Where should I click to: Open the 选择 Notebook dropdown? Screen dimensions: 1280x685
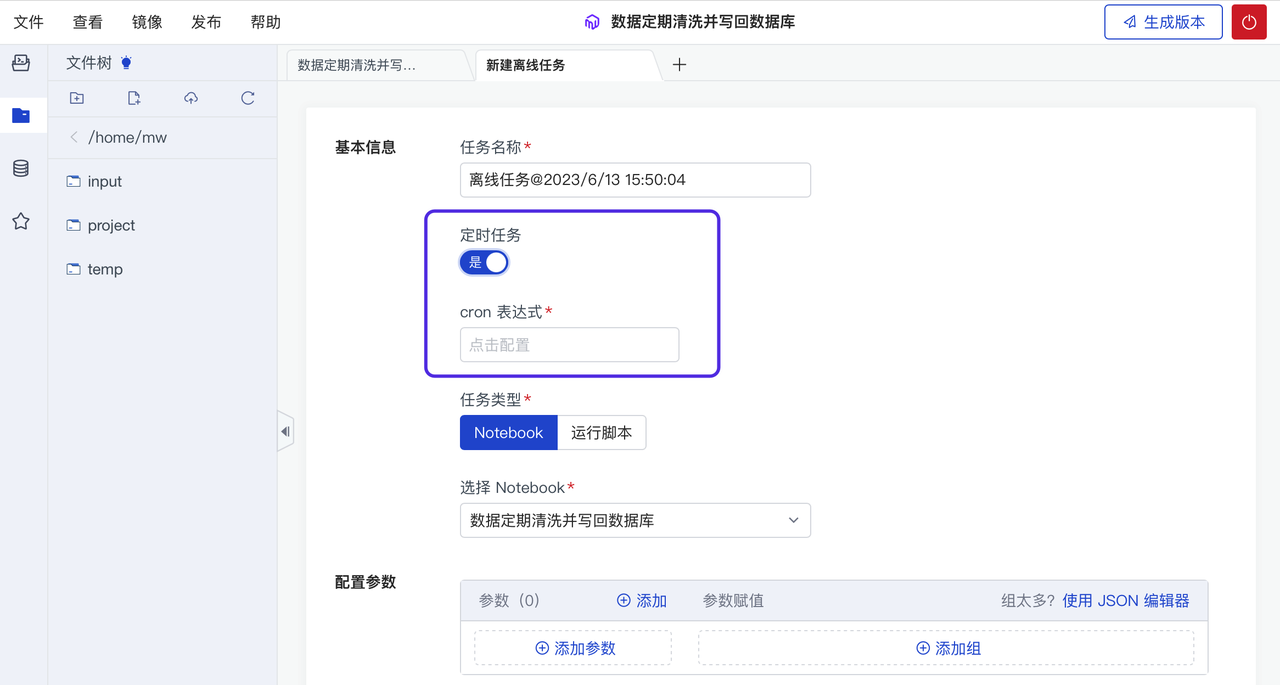(635, 520)
